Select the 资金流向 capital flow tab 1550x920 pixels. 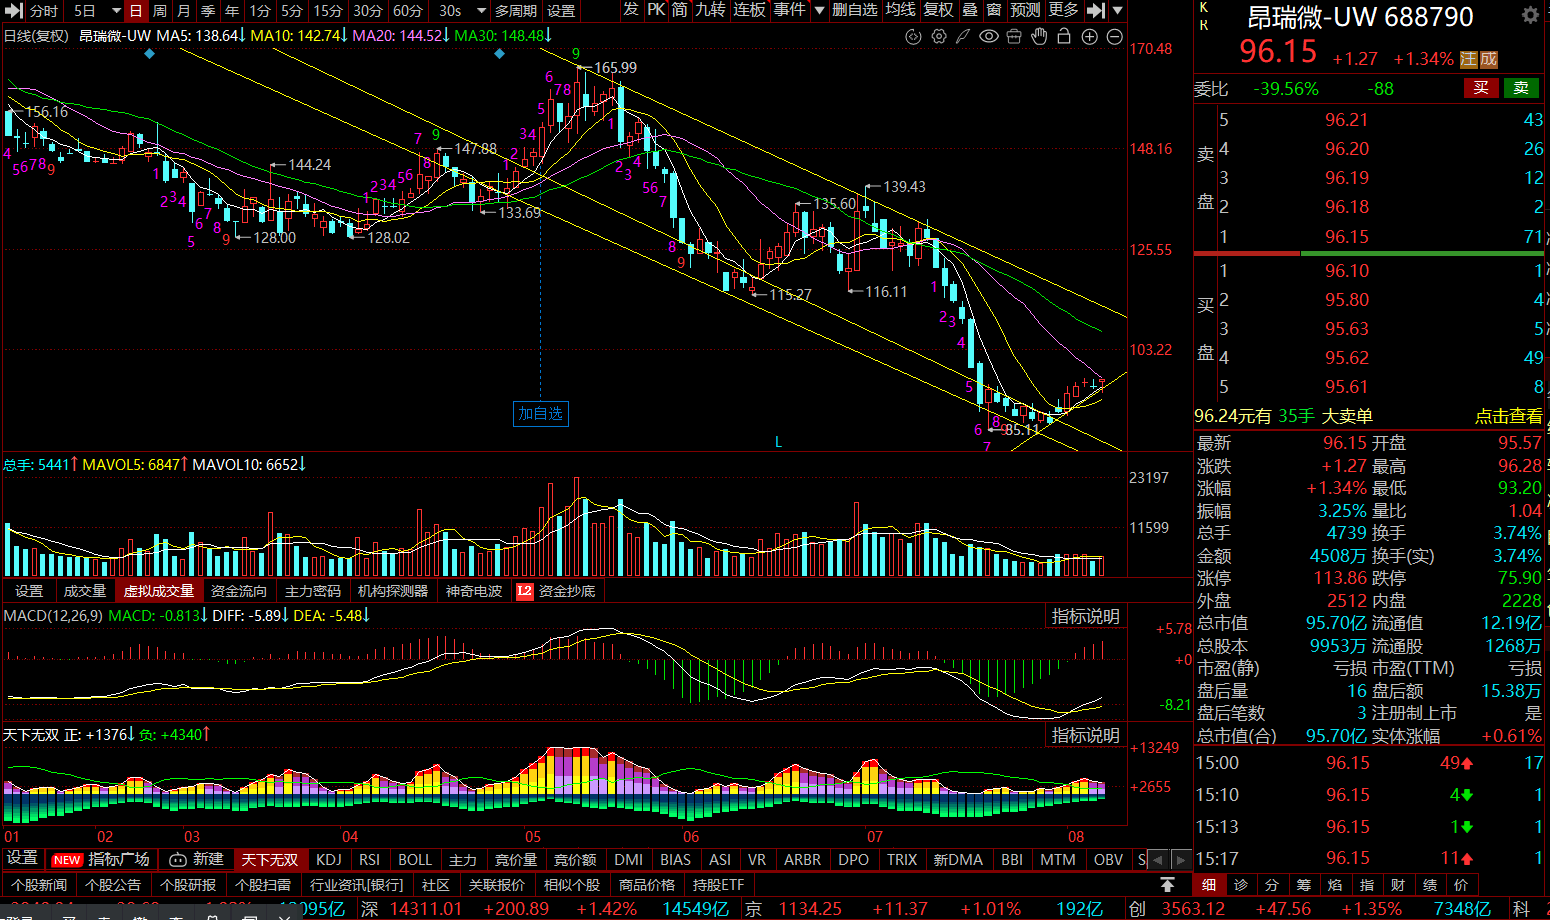tap(239, 591)
